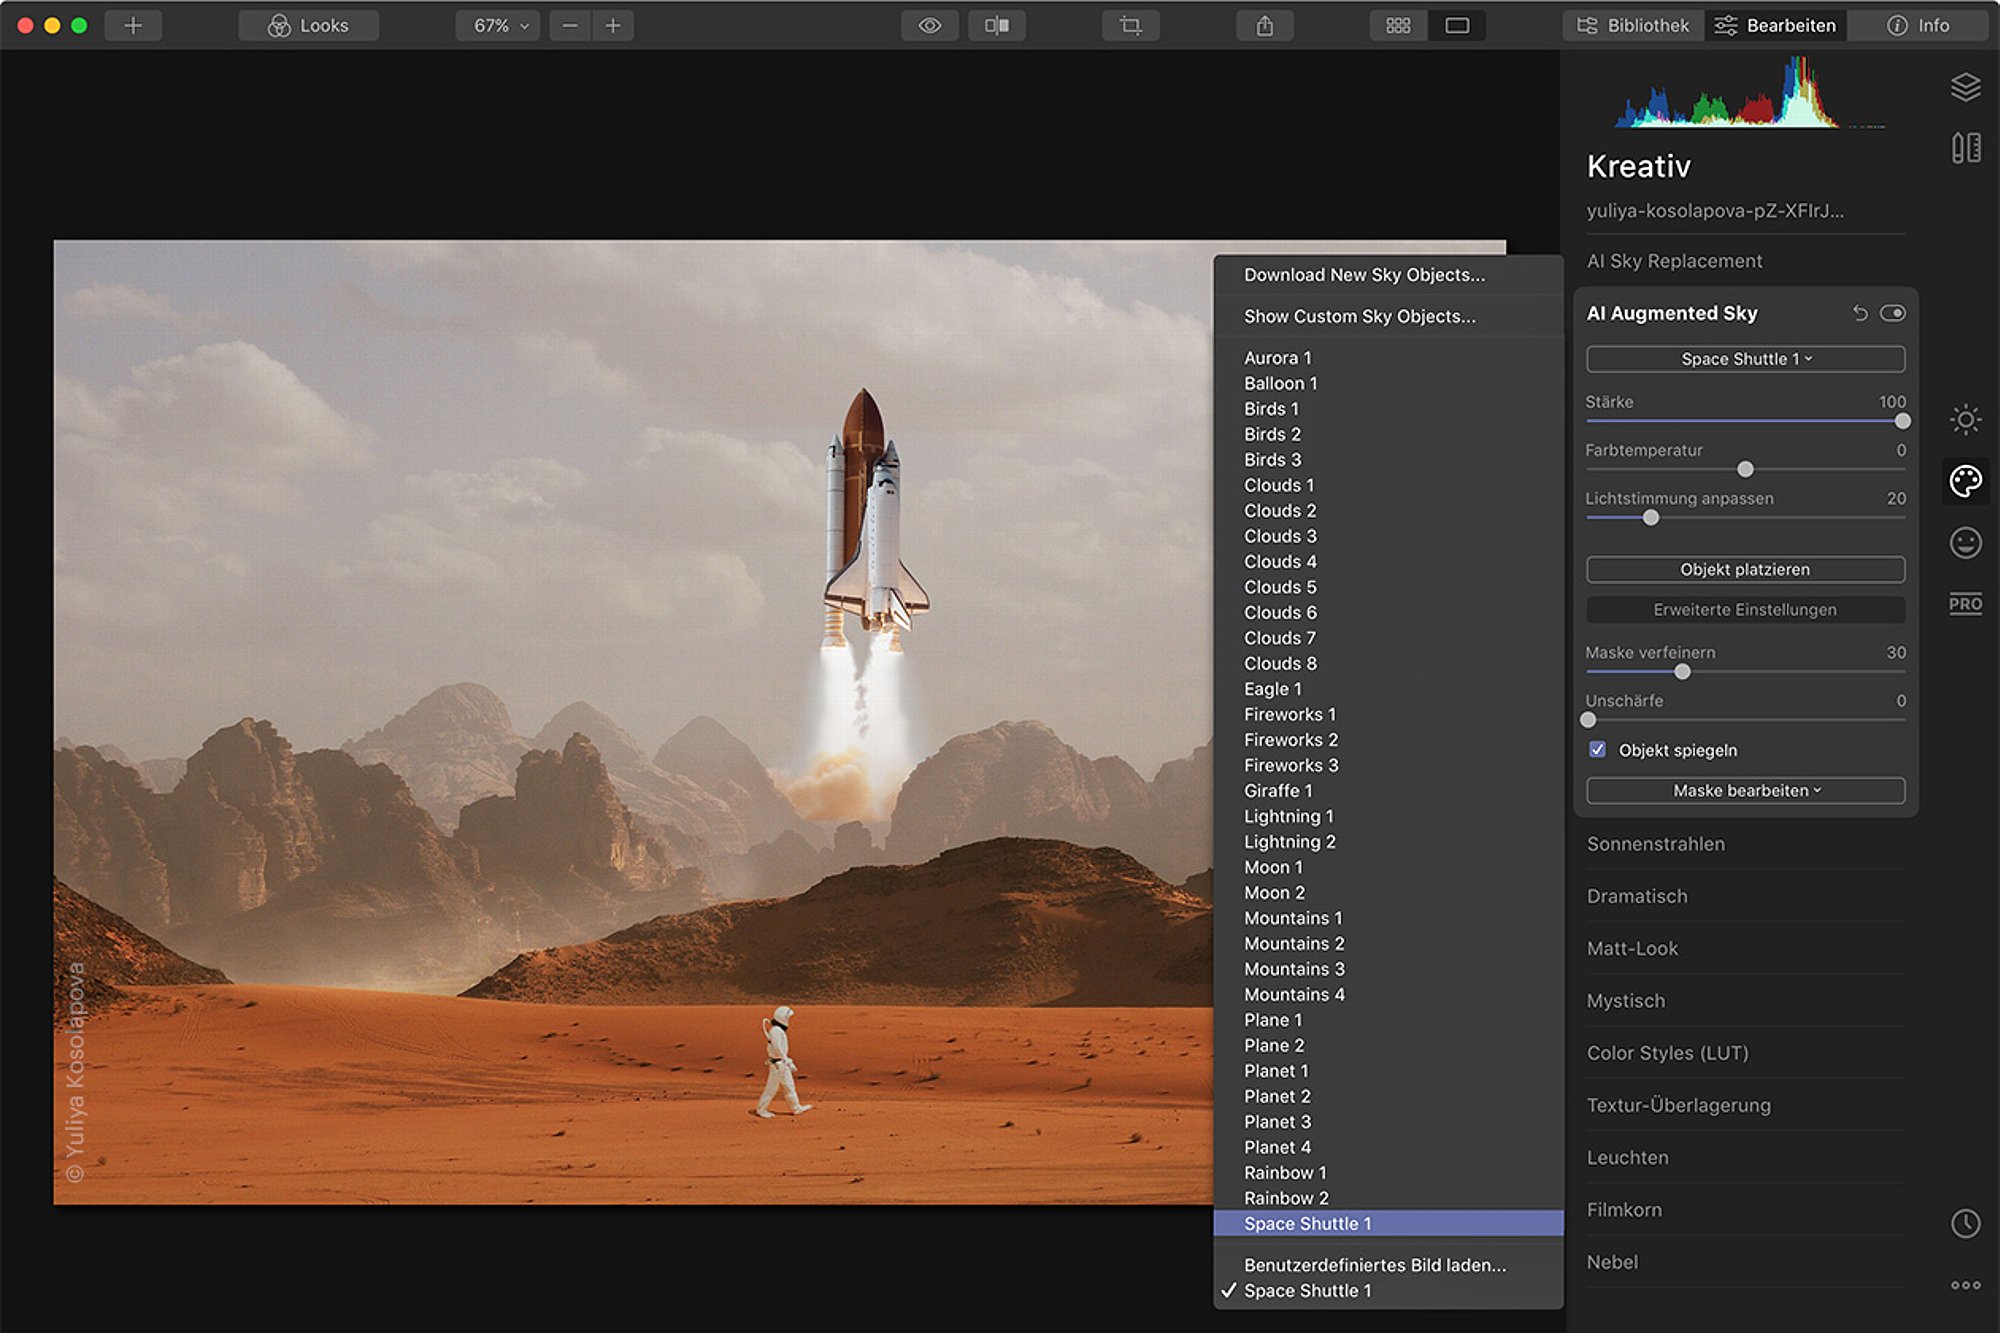The width and height of the screenshot is (2000, 1333).
Task: Click the share/export icon
Action: [x=1265, y=25]
